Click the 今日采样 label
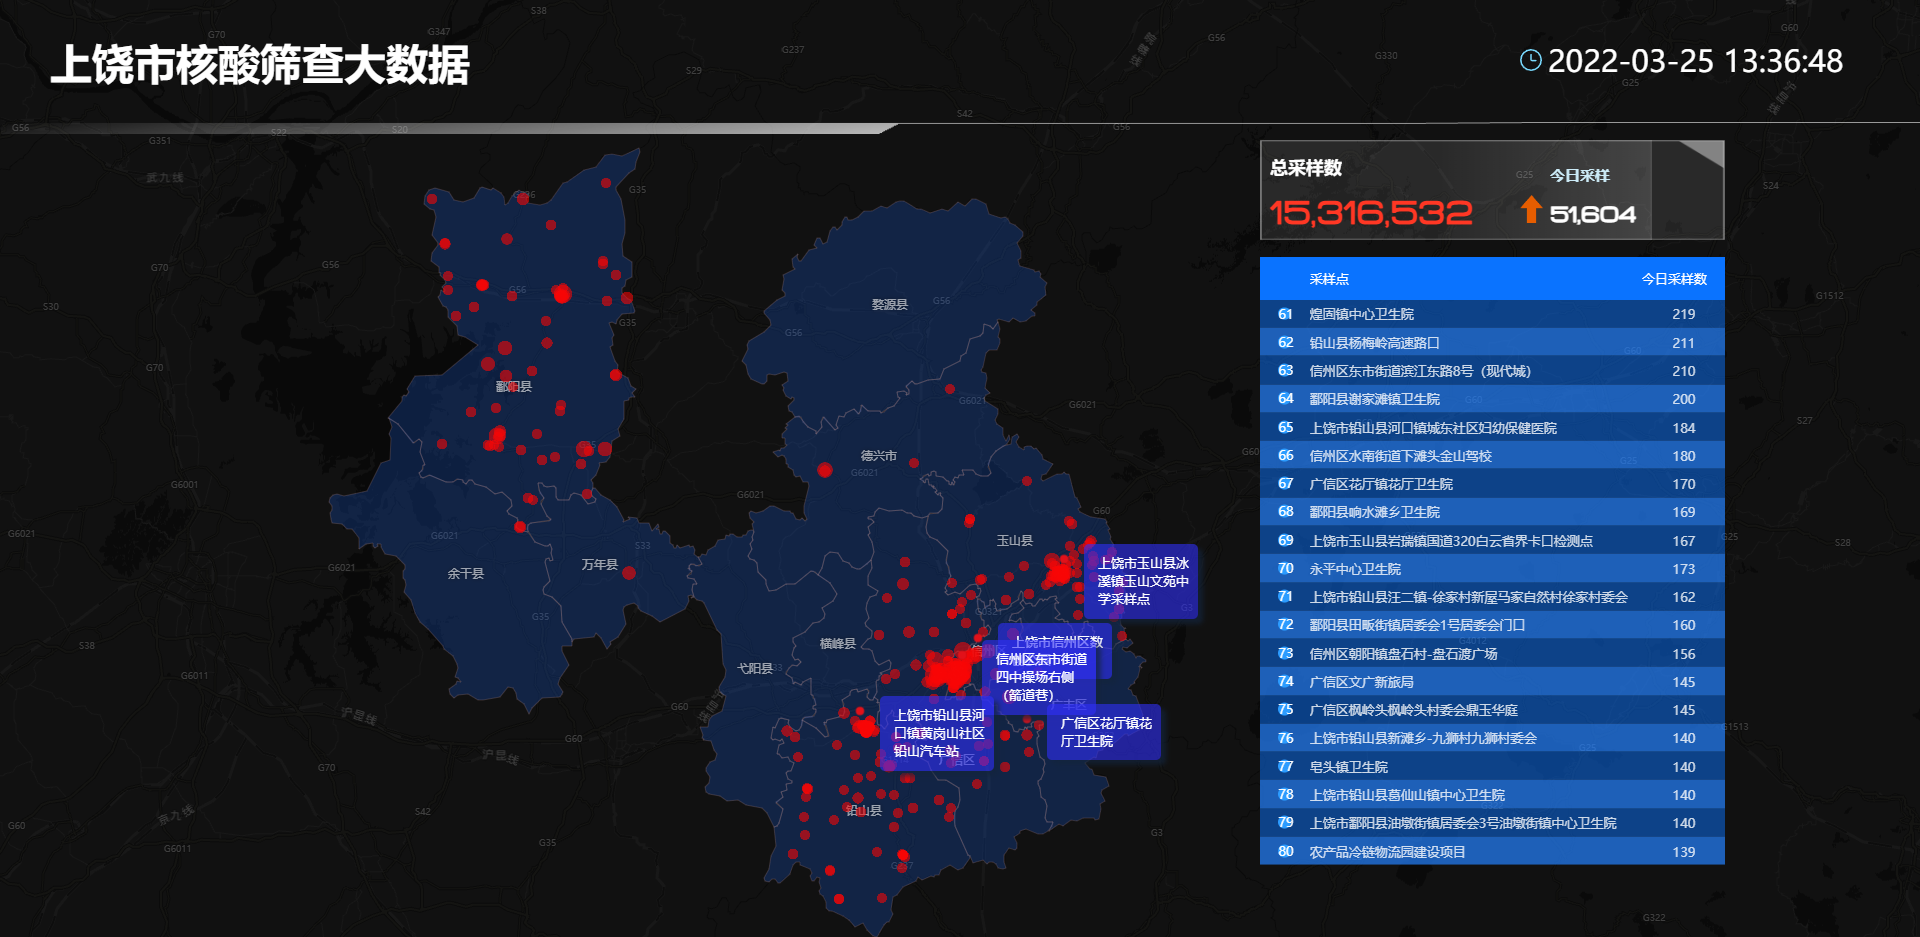Viewport: 1920px width, 937px height. [1580, 175]
